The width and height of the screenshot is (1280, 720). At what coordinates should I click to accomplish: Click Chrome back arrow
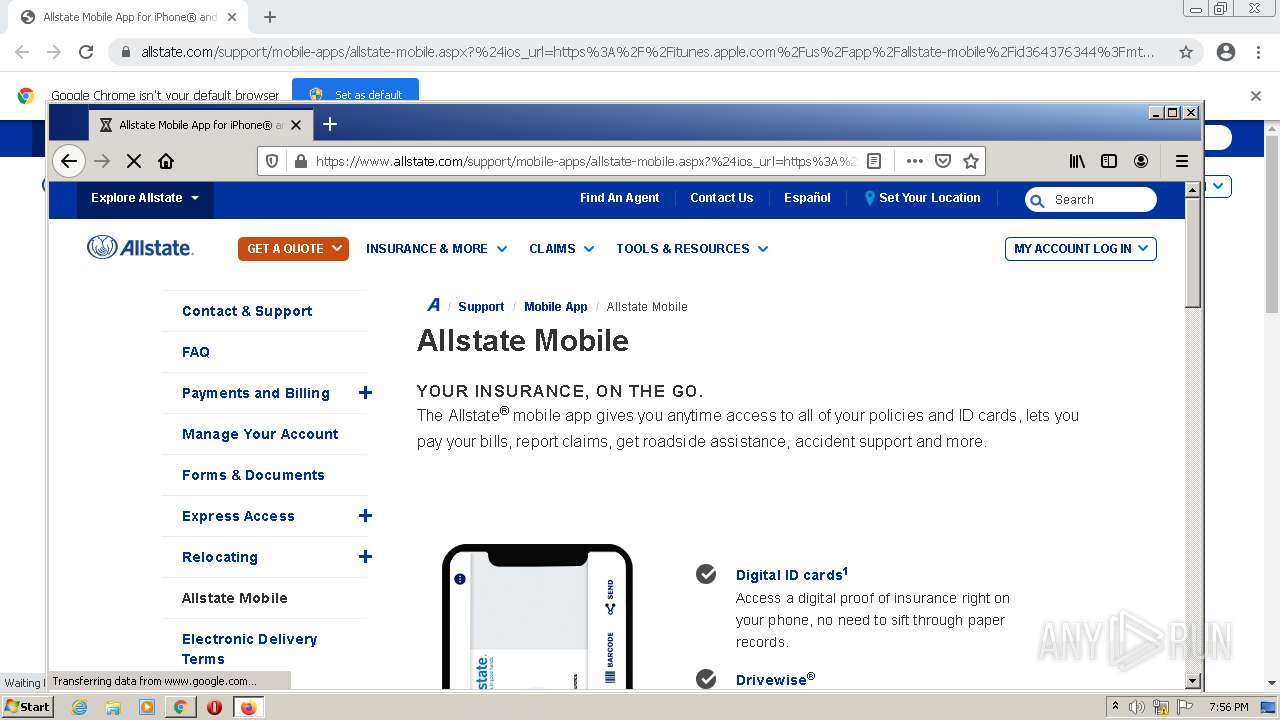click(x=22, y=52)
